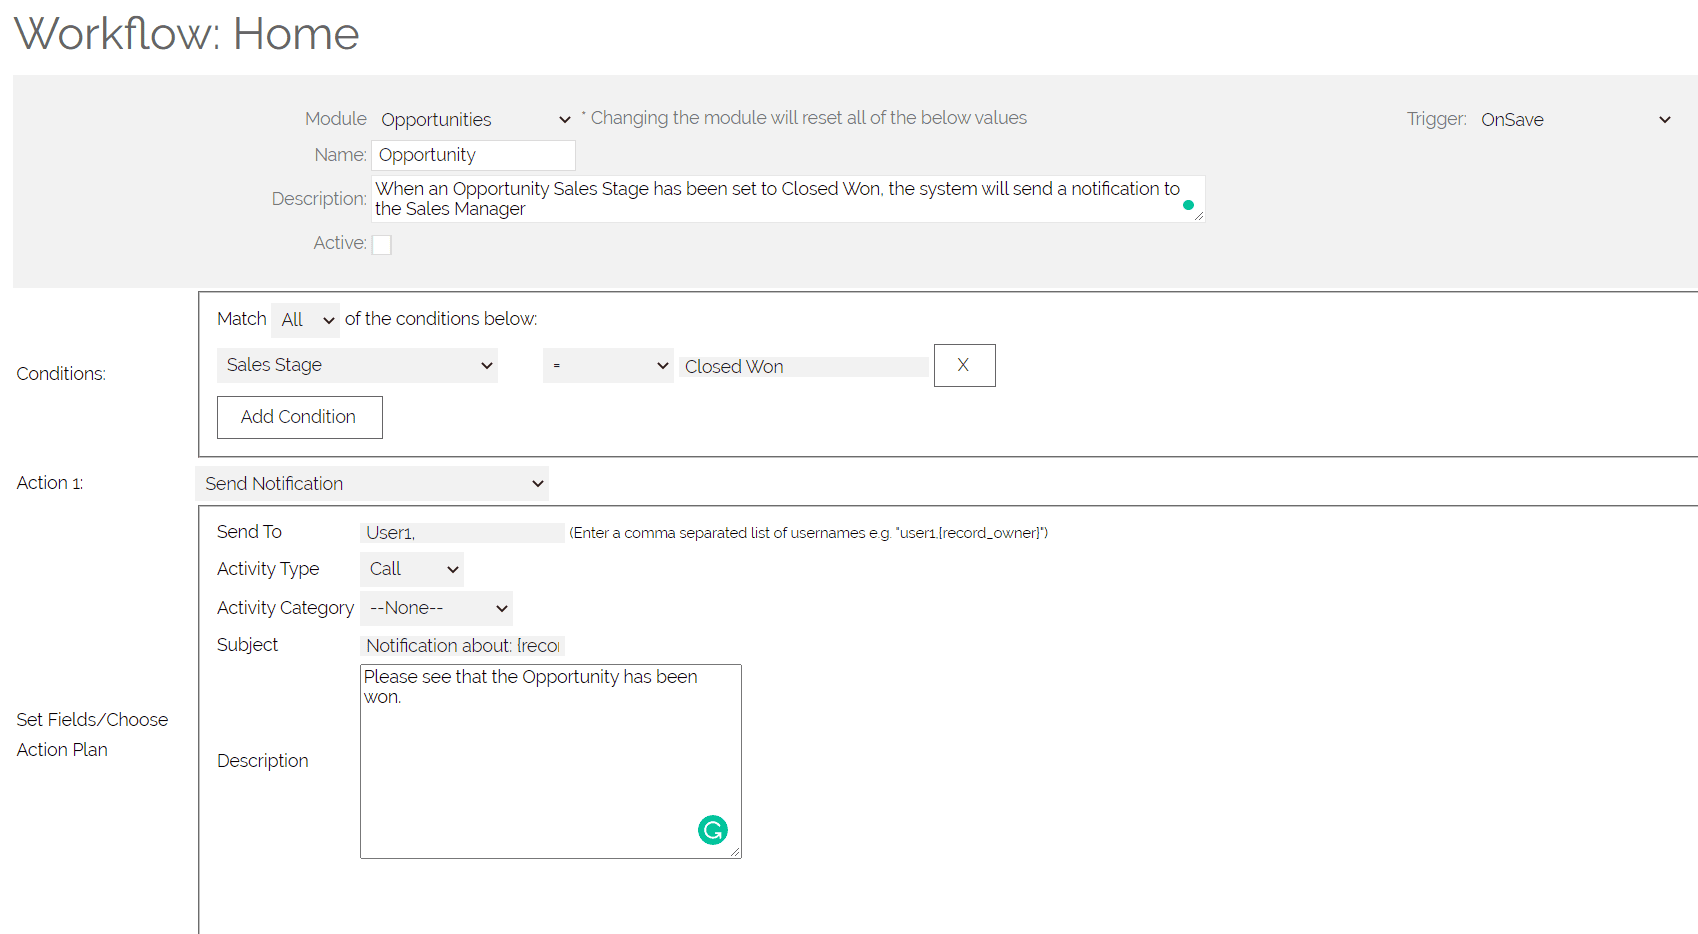Click the green Grammarly dot in workflow description

click(1188, 205)
